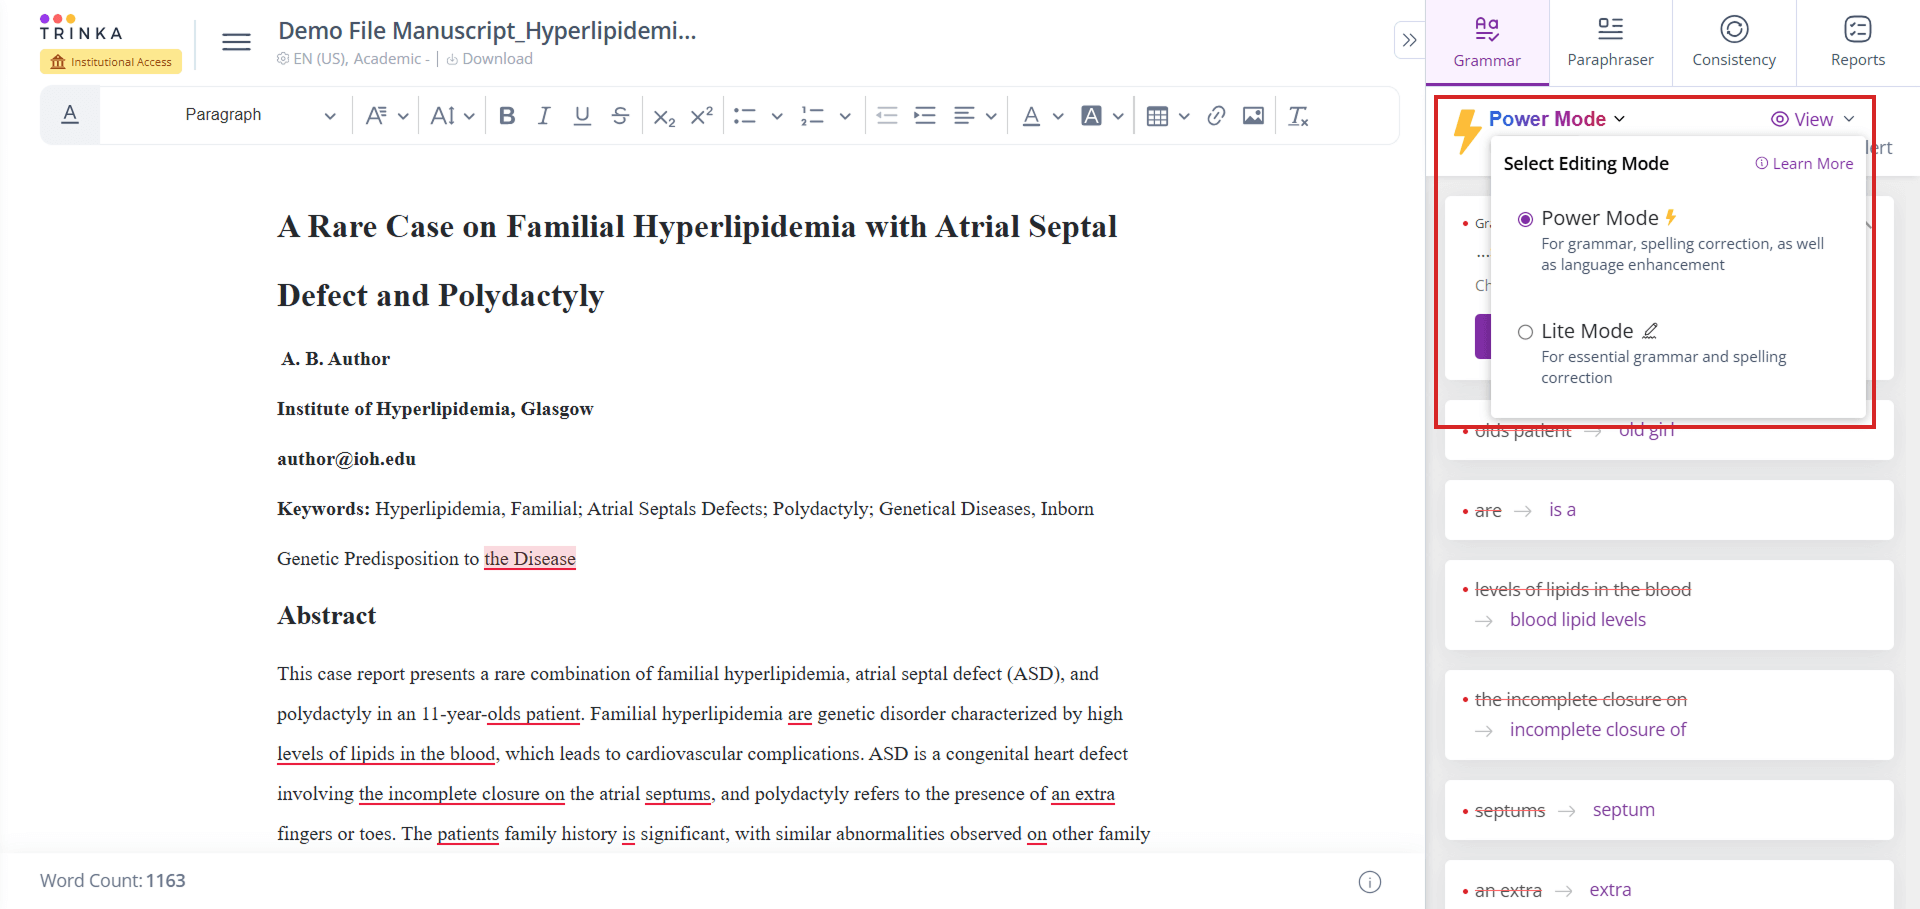1920x909 pixels.
Task: Click the underlined word 'septums' in abstract
Action: coord(677,794)
